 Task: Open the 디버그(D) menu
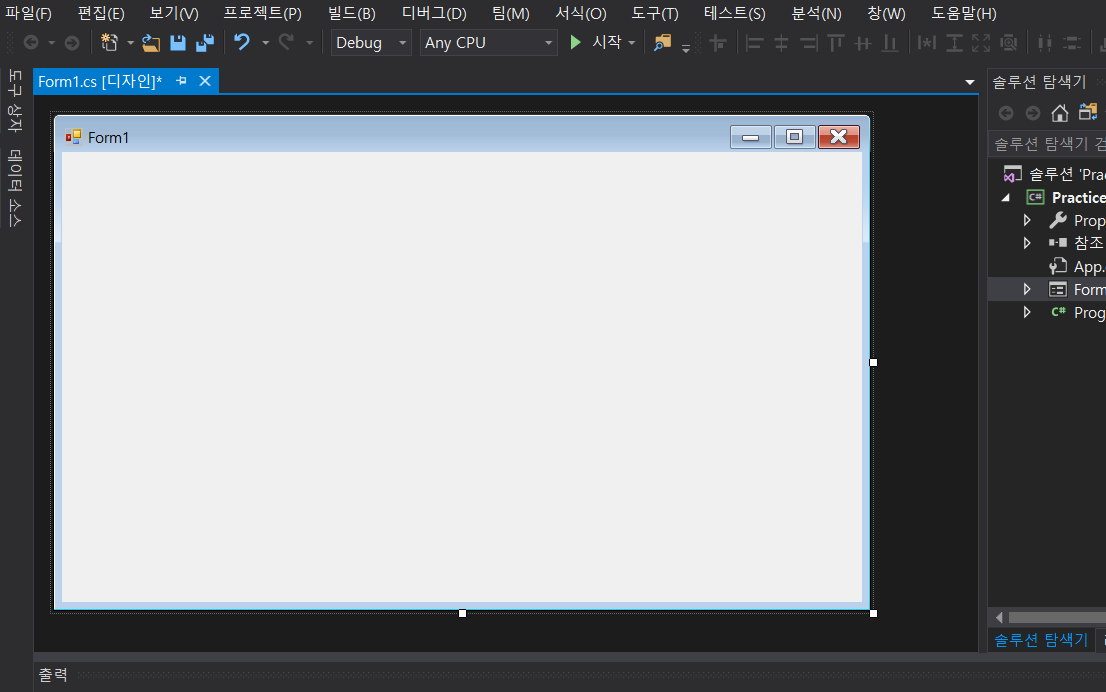coord(434,13)
